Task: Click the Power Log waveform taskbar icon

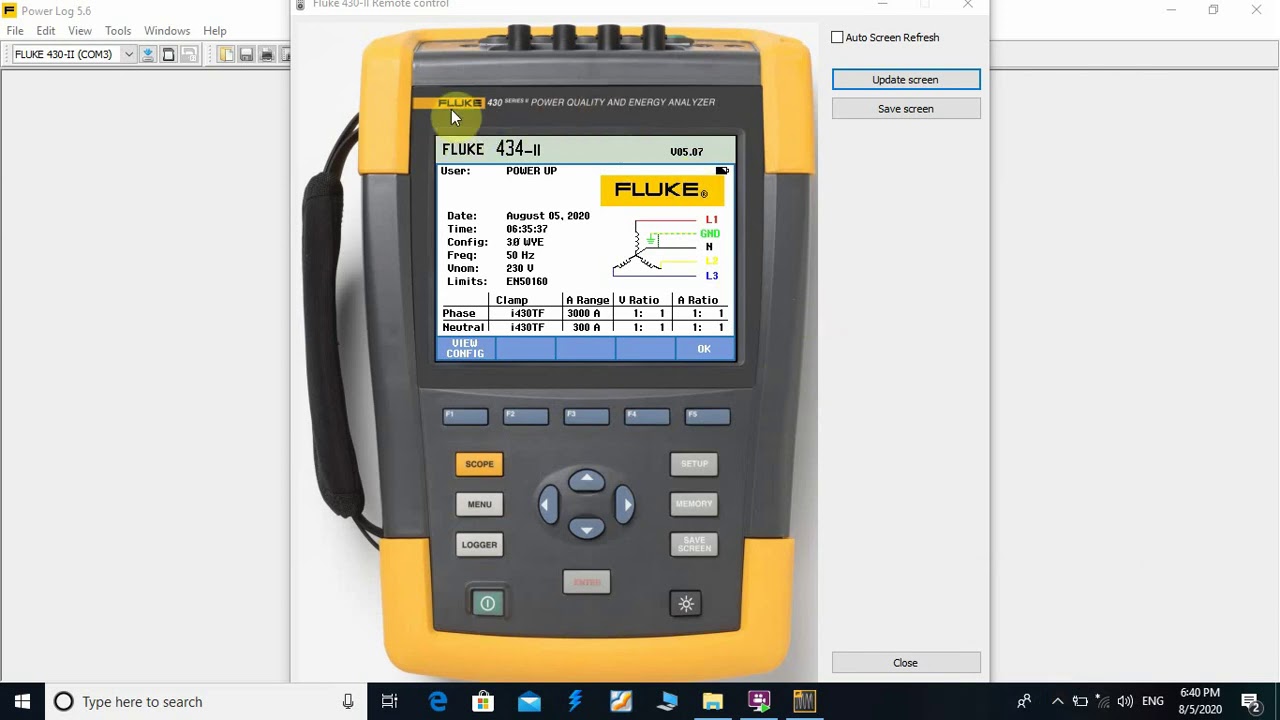Action: tap(804, 702)
